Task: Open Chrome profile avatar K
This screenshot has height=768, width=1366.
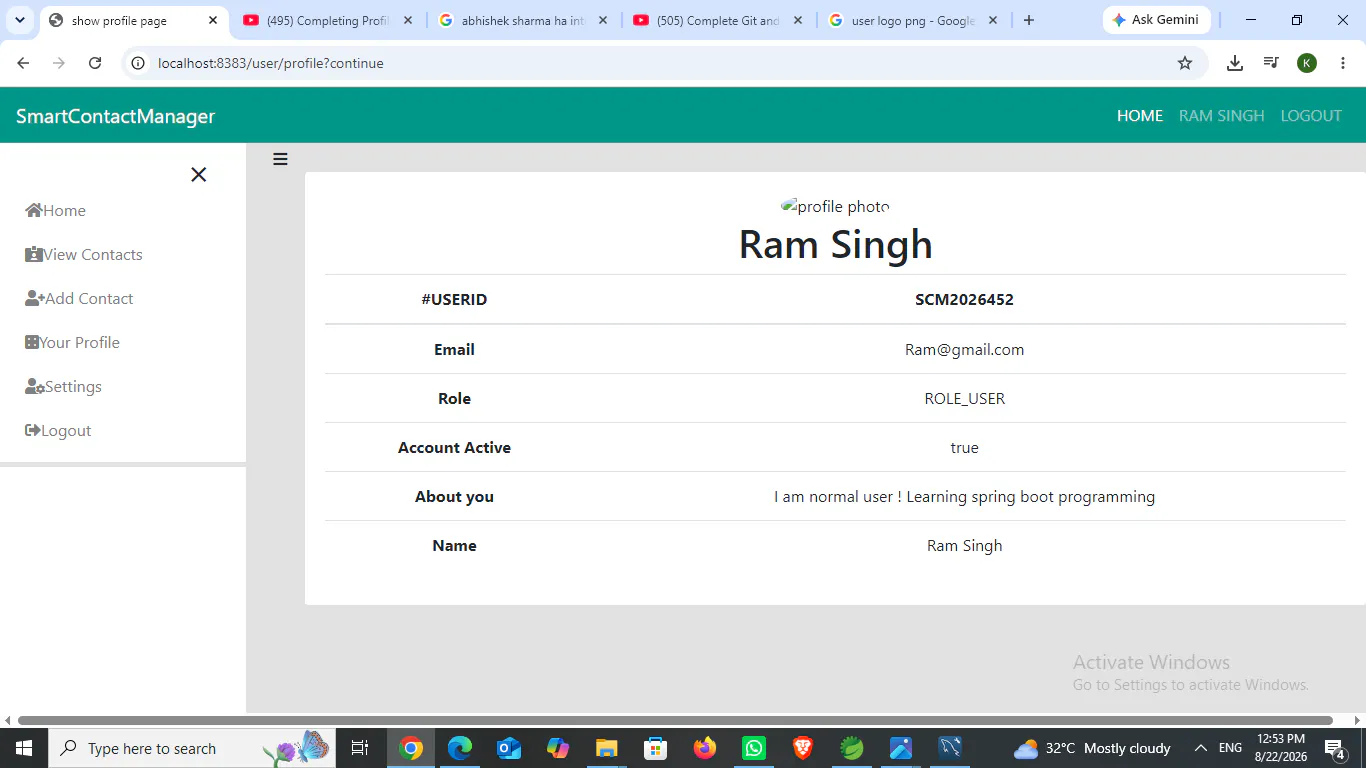Action: pyautogui.click(x=1307, y=63)
